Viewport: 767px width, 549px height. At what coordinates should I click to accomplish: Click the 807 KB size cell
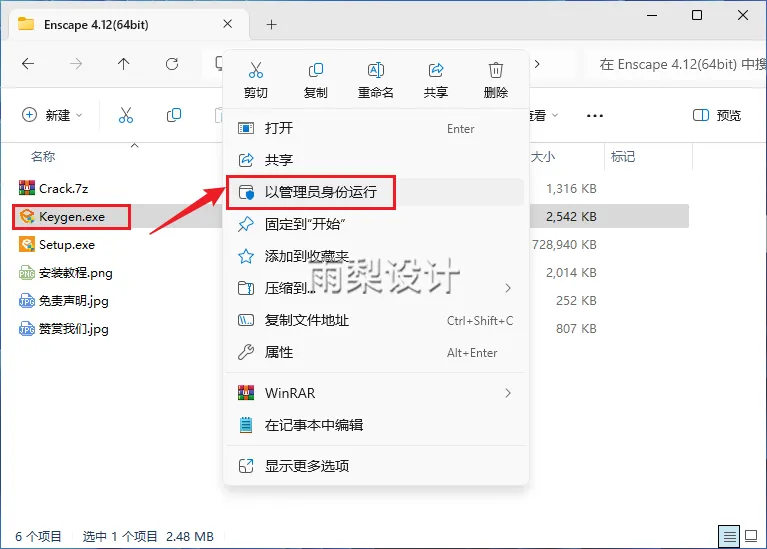[576, 329]
